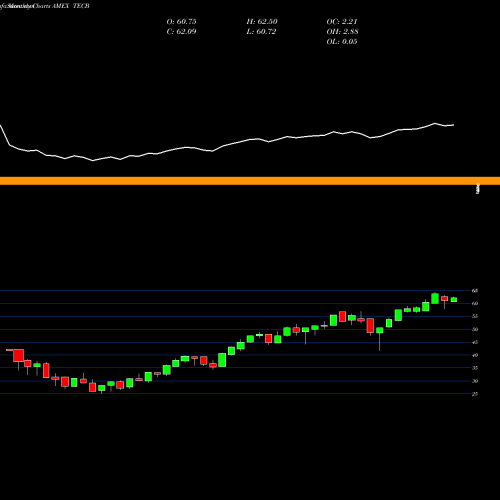This screenshot has width=500, height=500.
Task: Click the 55 price axis label
Action: (475, 316)
